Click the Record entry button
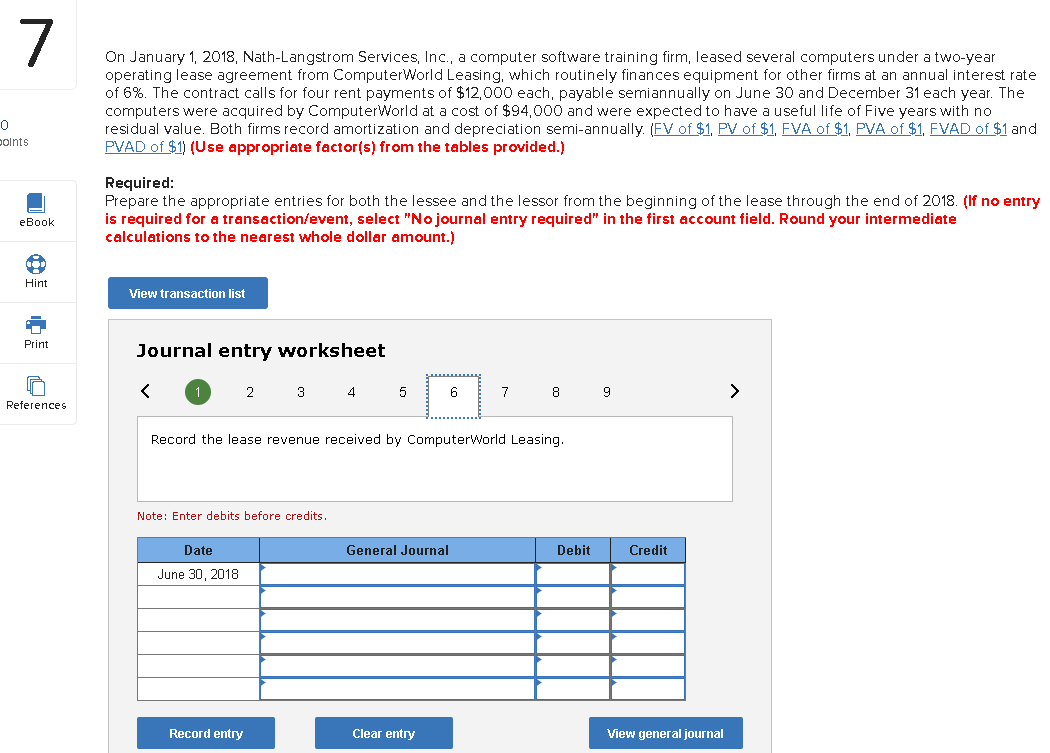 pyautogui.click(x=206, y=734)
